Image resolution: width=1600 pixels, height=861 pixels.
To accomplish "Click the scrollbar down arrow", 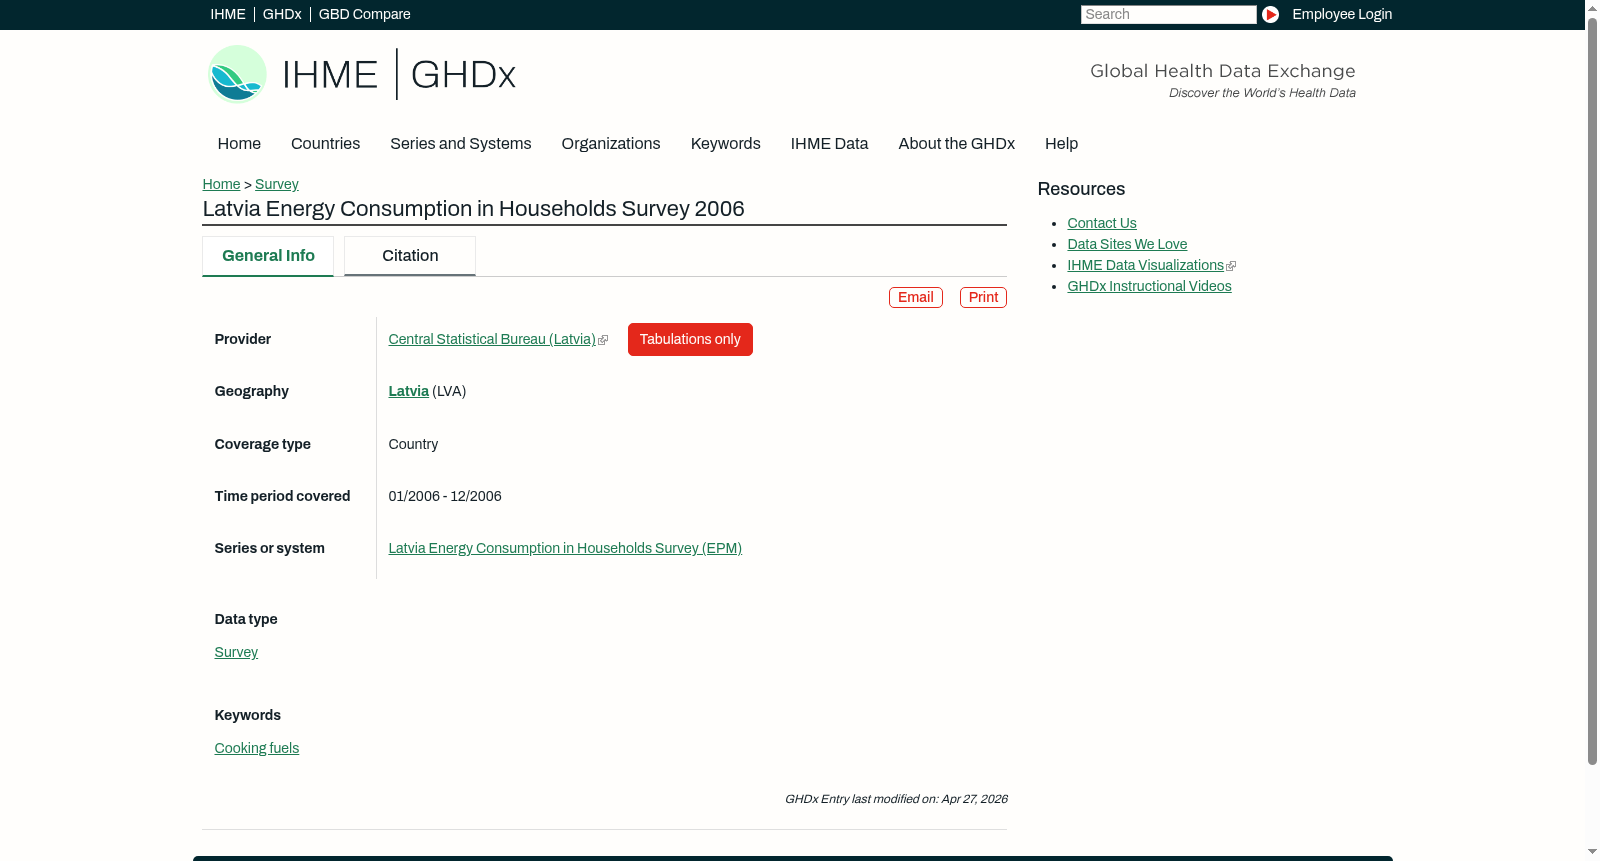I will point(1592,853).
